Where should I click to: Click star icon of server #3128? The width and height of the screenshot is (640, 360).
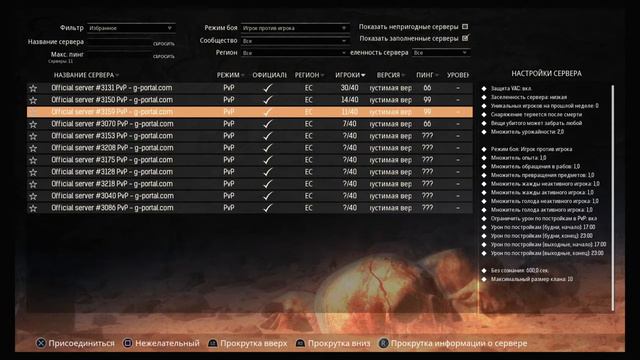33,172
